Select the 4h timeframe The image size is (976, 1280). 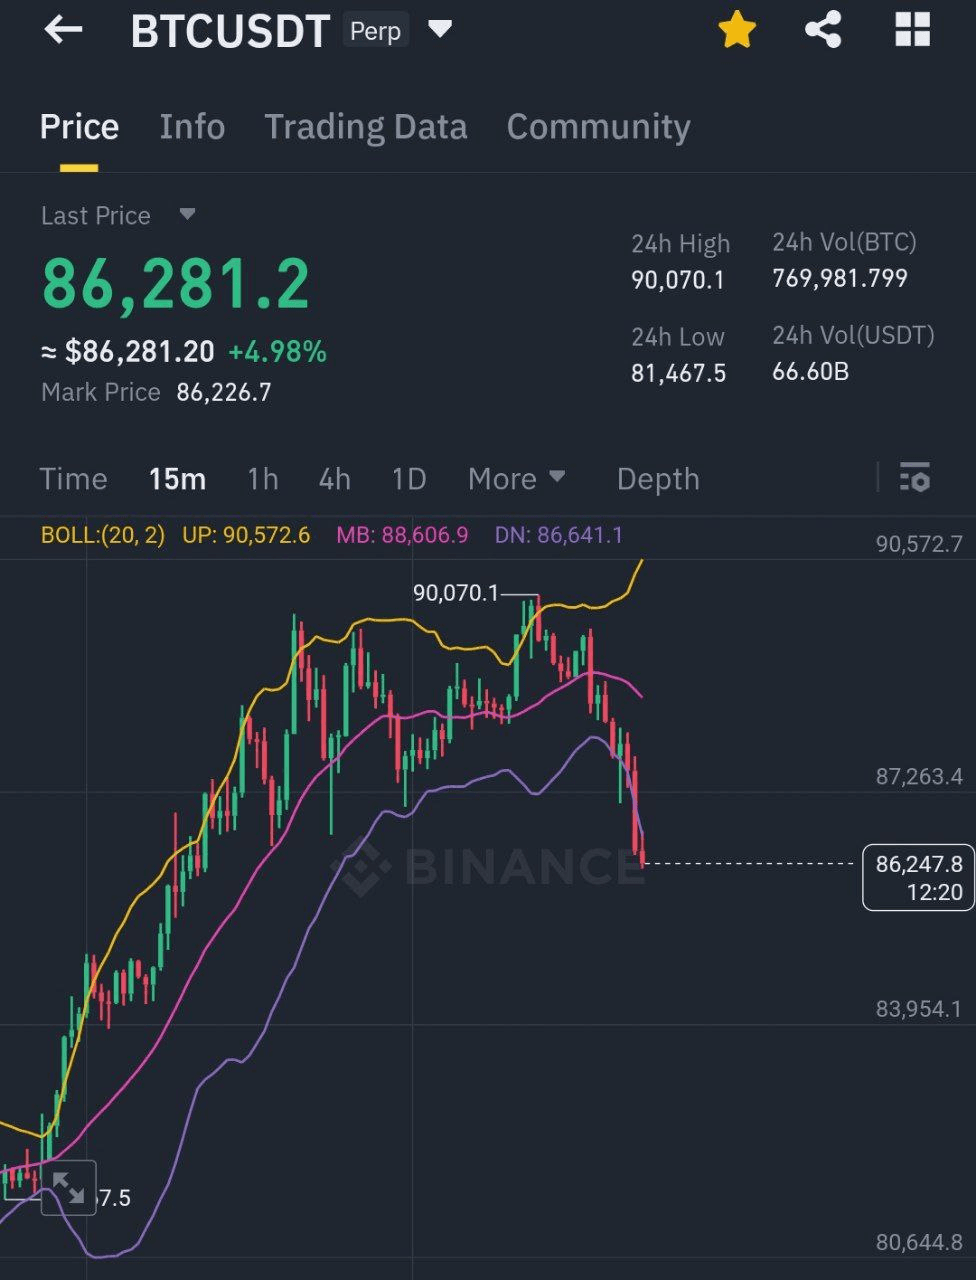(x=335, y=479)
